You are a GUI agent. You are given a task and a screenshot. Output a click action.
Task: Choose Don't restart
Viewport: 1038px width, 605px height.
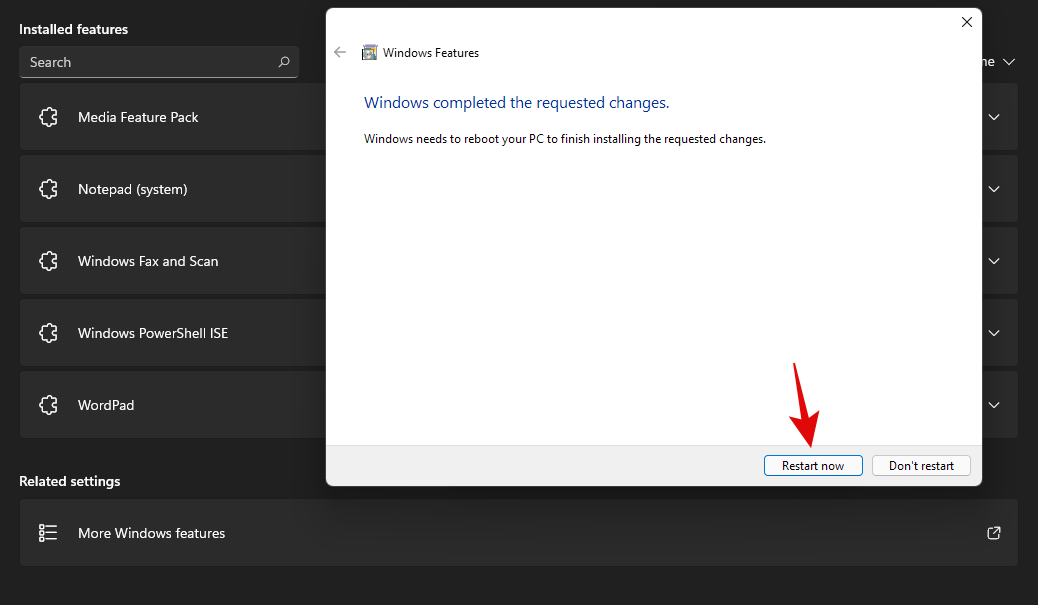[x=921, y=465]
